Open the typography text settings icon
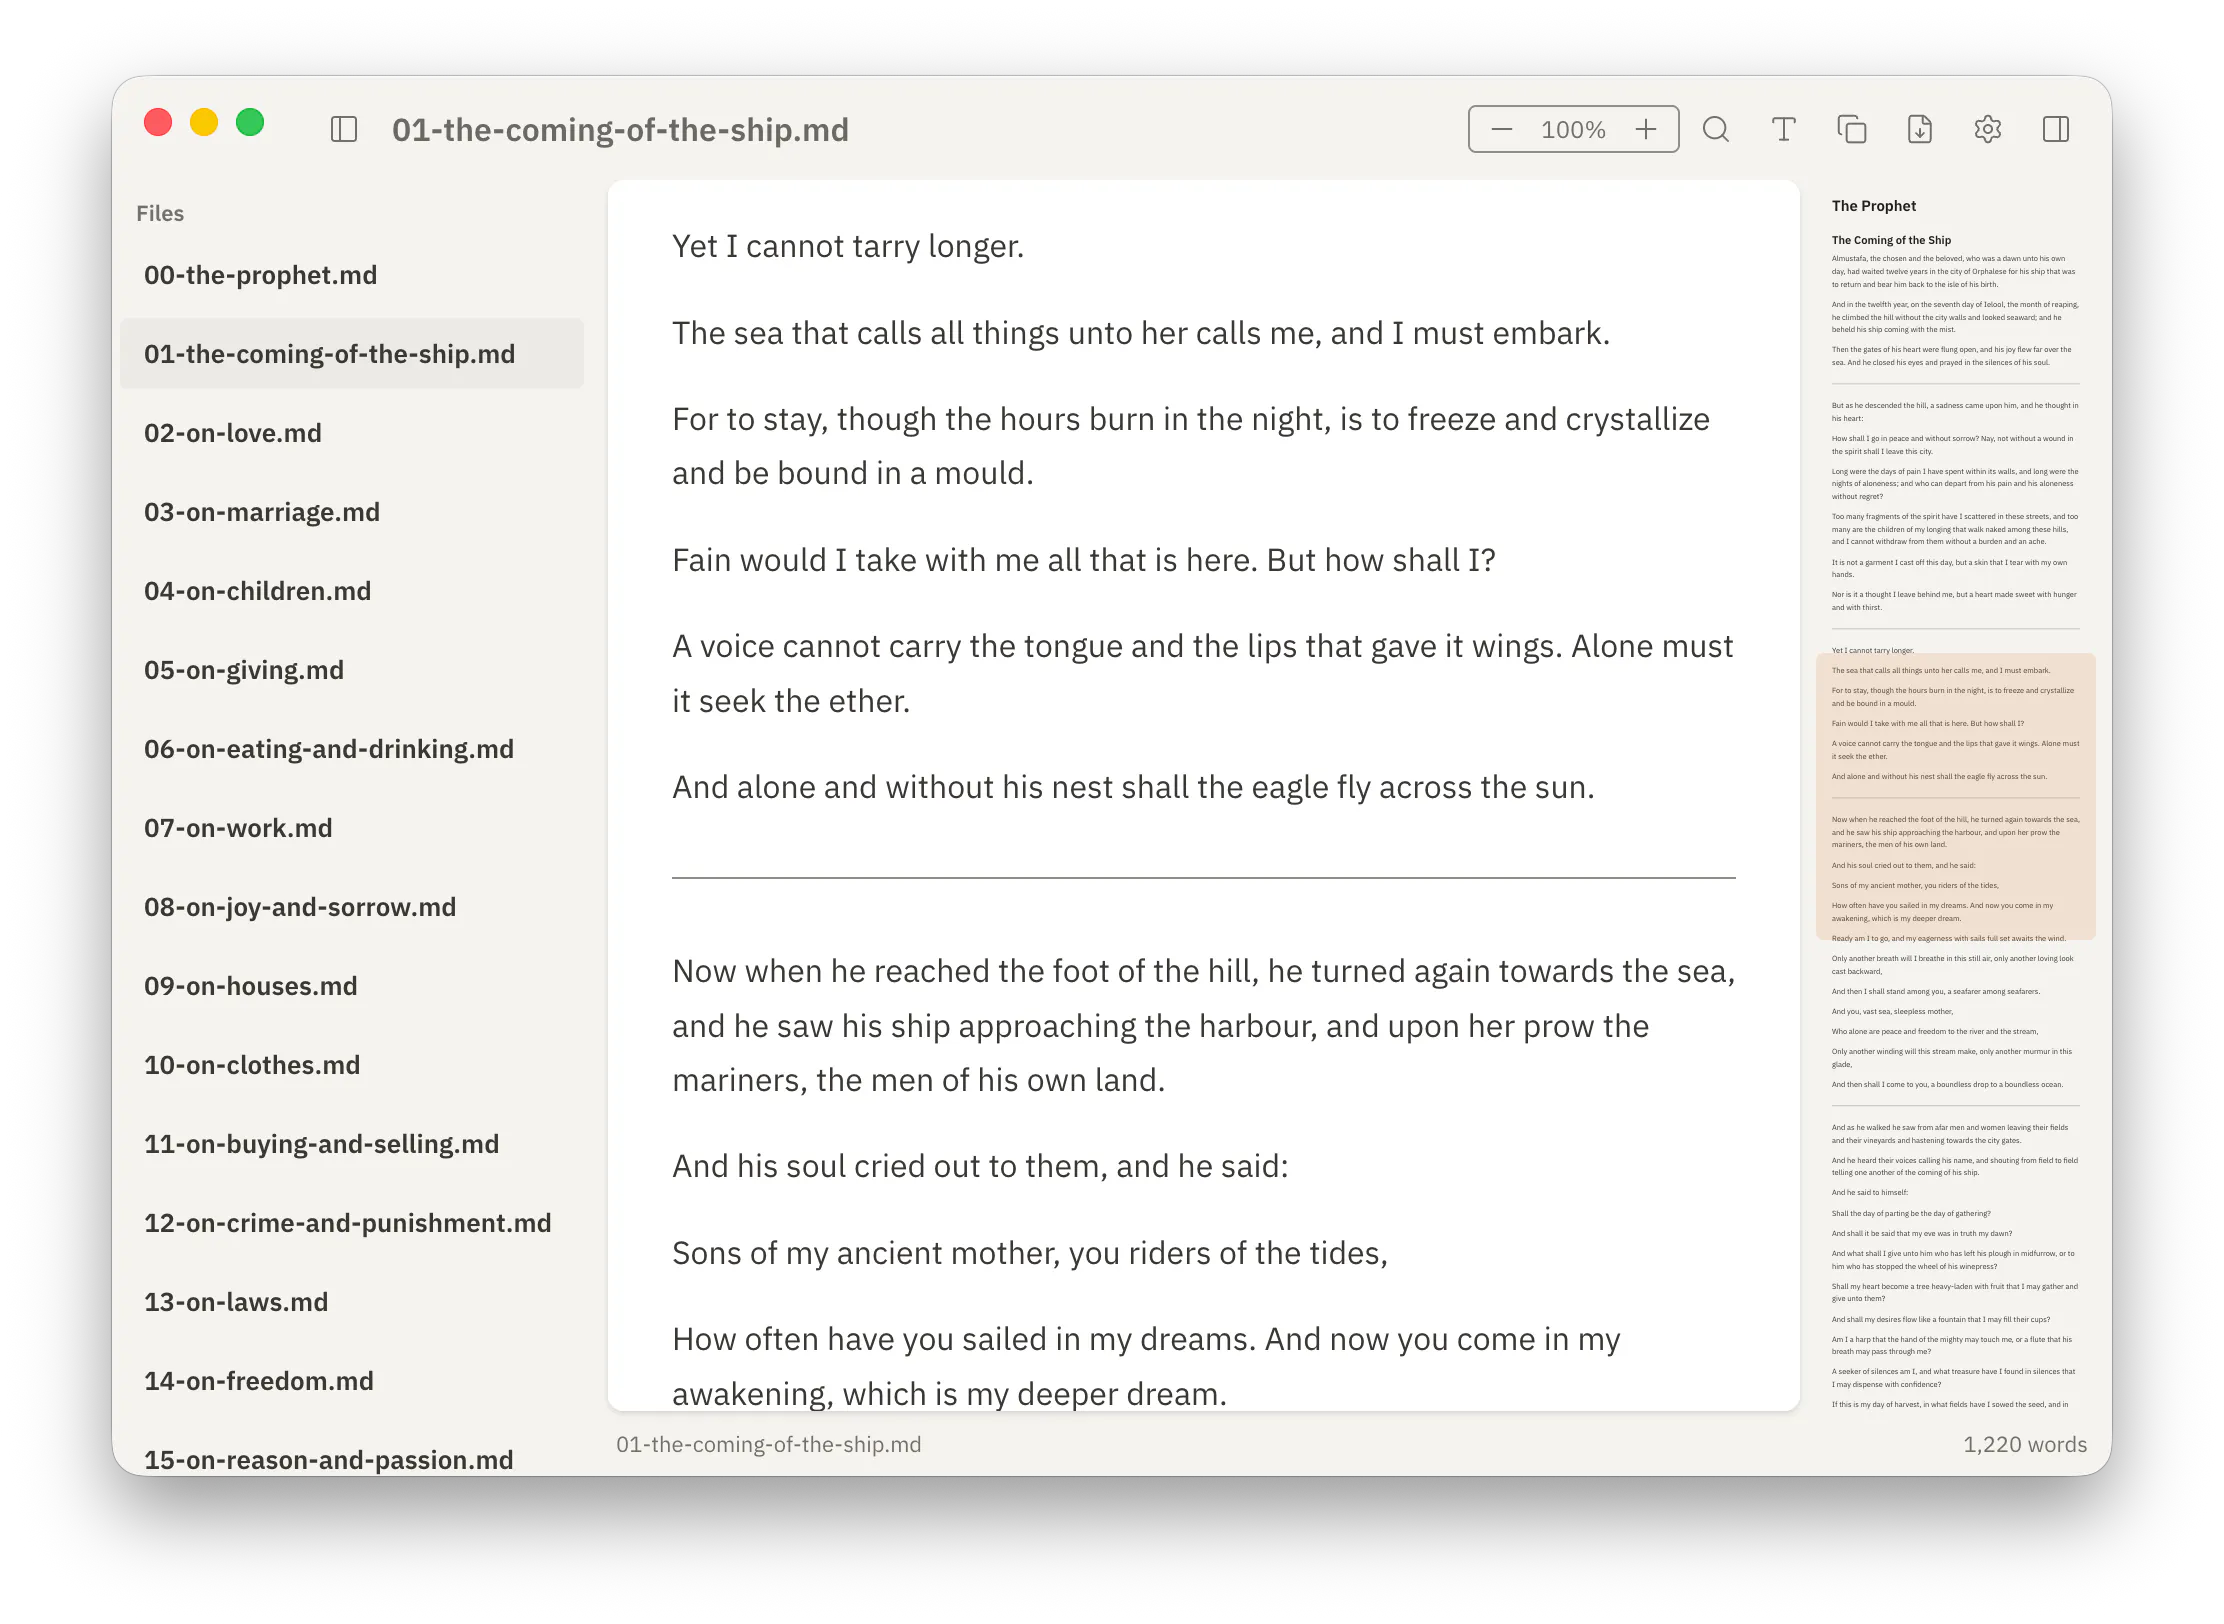 (1784, 129)
